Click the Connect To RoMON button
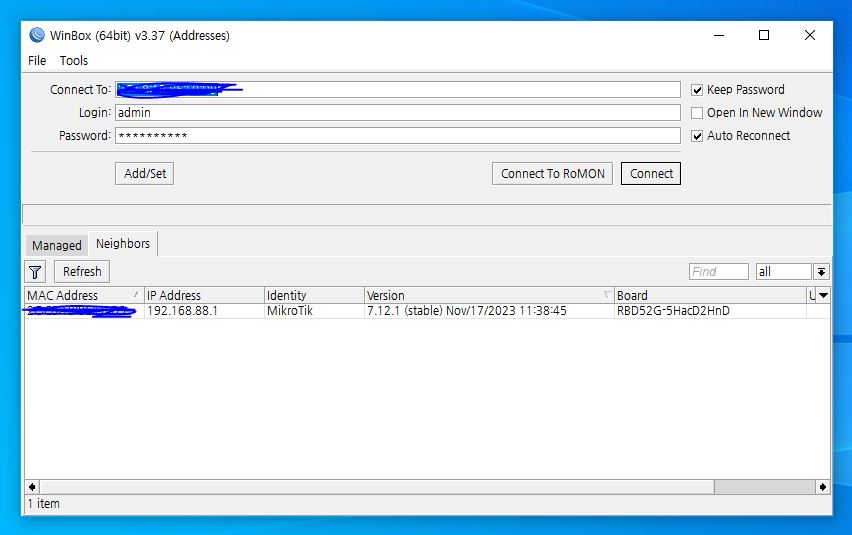 click(553, 173)
